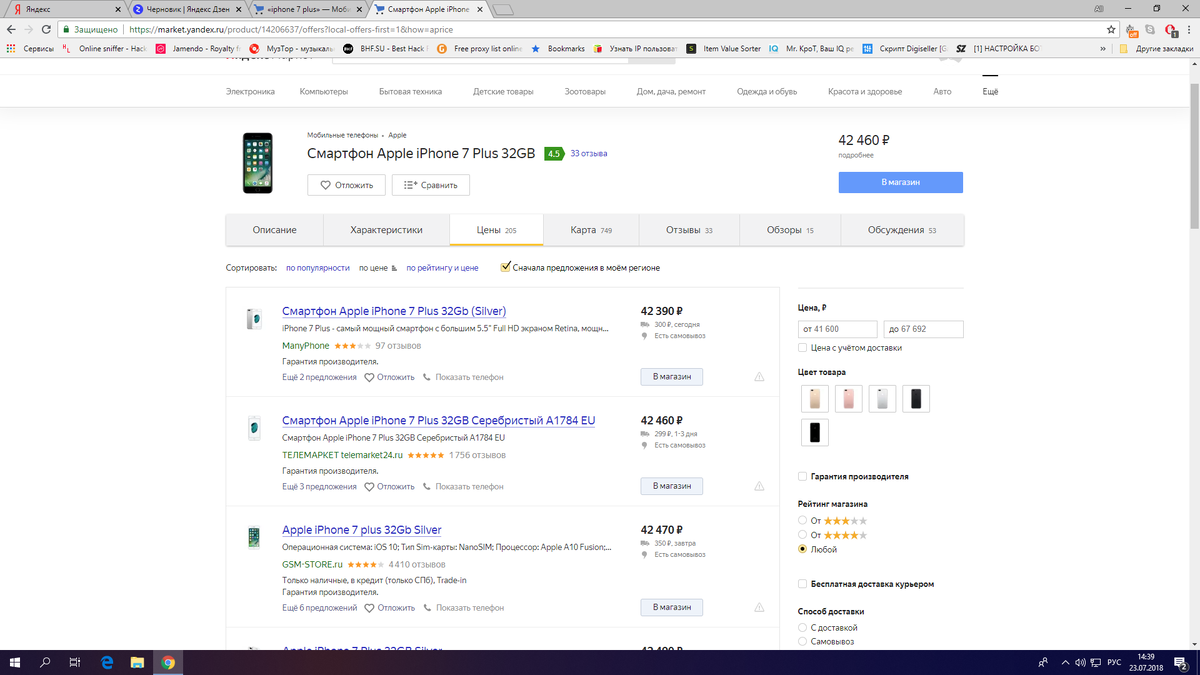Check Цена с учётом доставки
The width and height of the screenshot is (1200, 675).
[803, 348]
